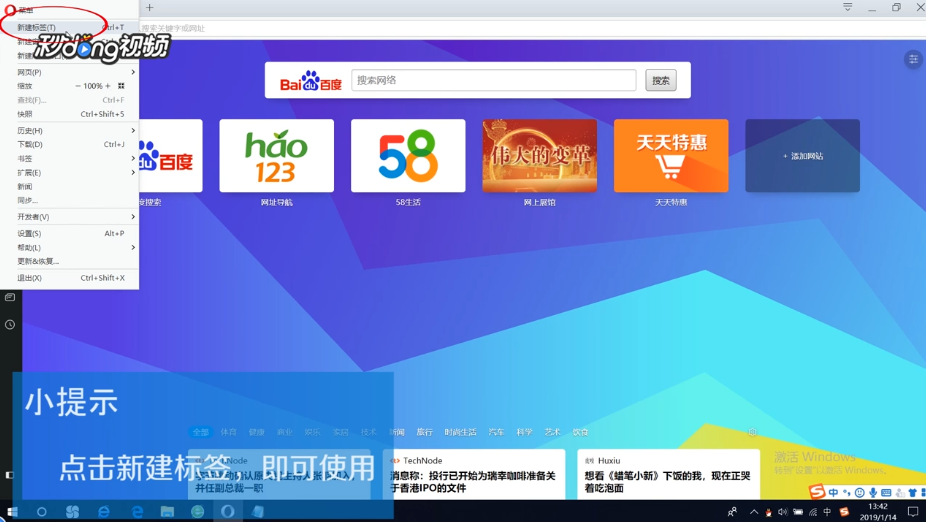Select 新建标签(T) menu item
Viewport: 926px width, 522px height.
click(x=70, y=27)
